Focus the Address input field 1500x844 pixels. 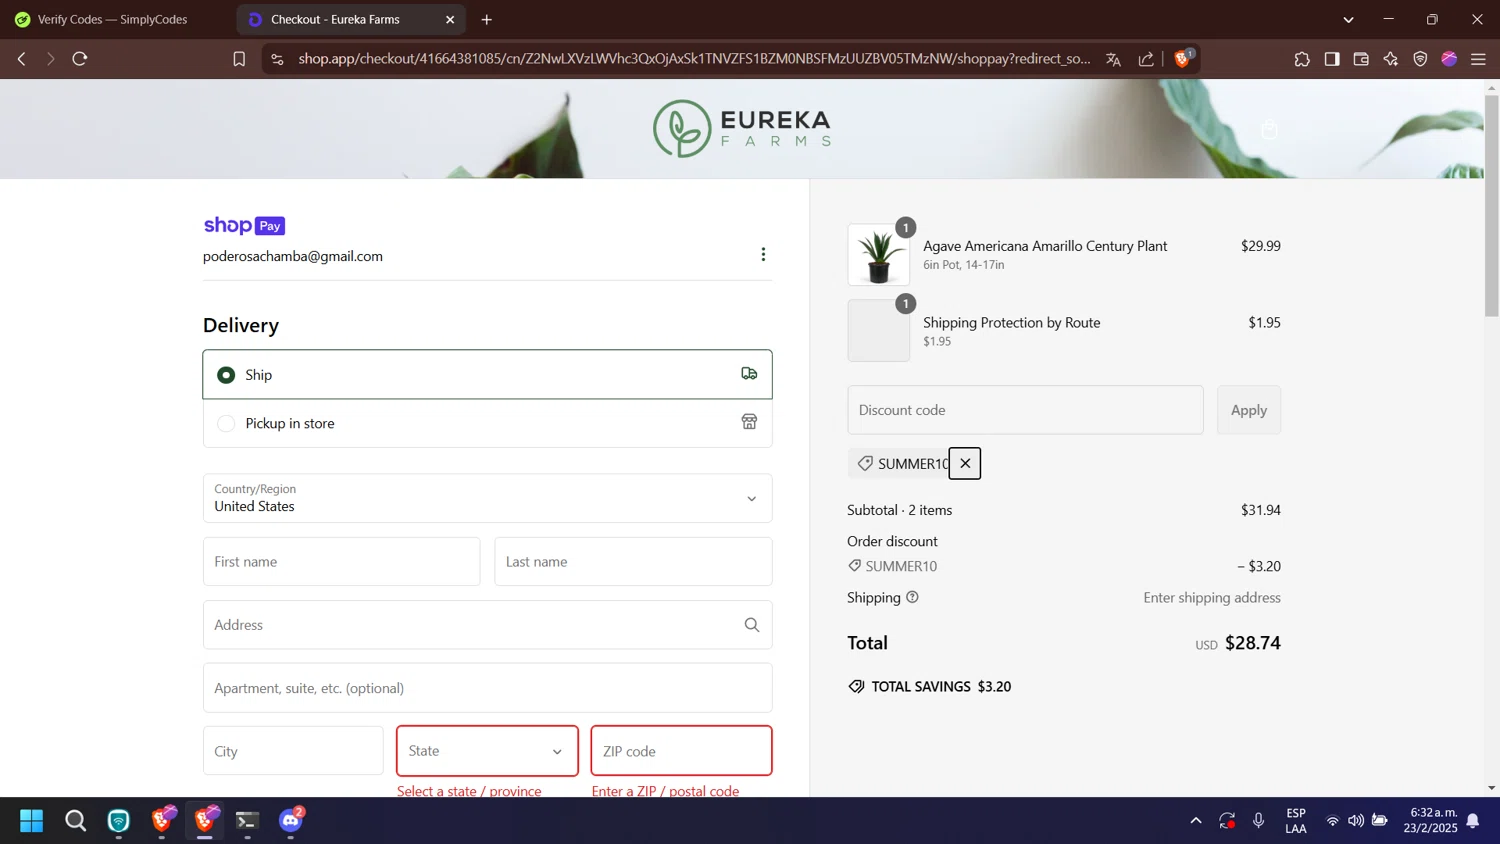coord(487,625)
